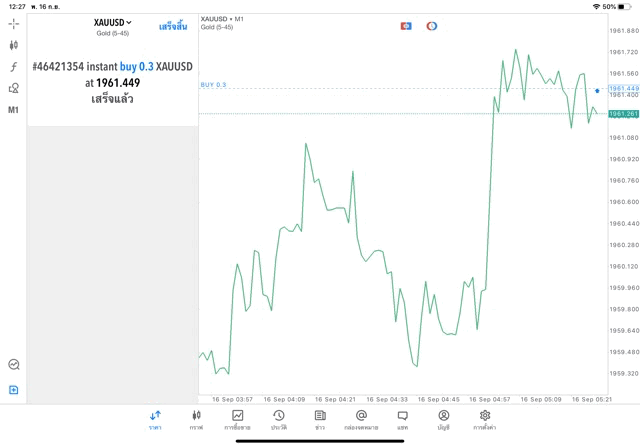
Task: Open the ราคา quotes tab
Action: click(155, 420)
